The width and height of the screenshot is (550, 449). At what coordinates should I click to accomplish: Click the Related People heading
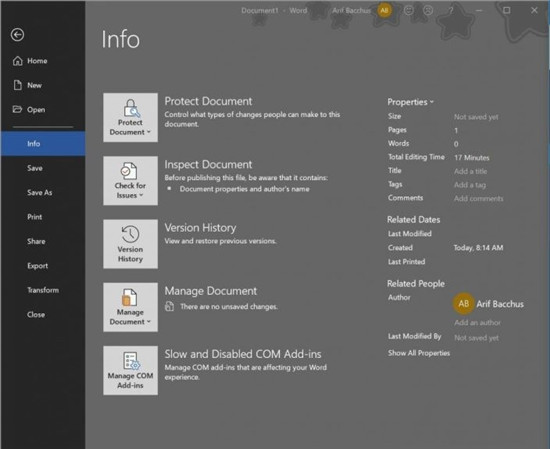pyautogui.click(x=416, y=283)
